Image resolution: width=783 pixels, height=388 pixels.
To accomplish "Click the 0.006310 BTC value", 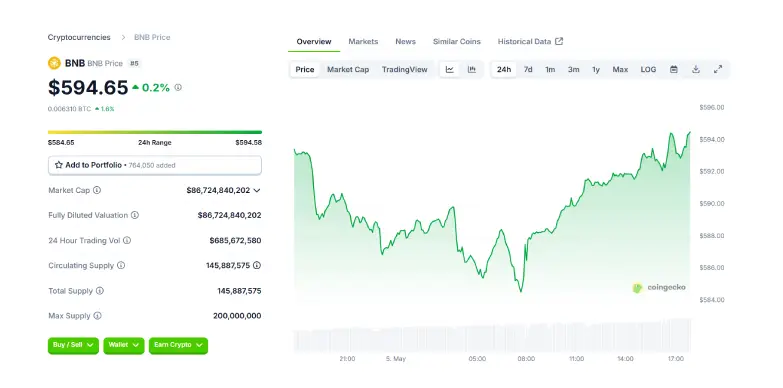I will [x=69, y=109].
